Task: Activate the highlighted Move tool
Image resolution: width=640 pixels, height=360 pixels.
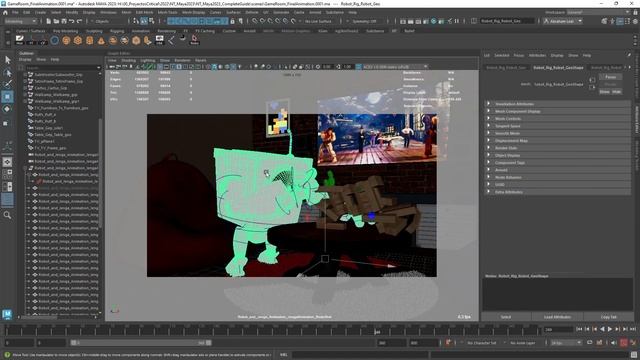Action: coord(7,97)
